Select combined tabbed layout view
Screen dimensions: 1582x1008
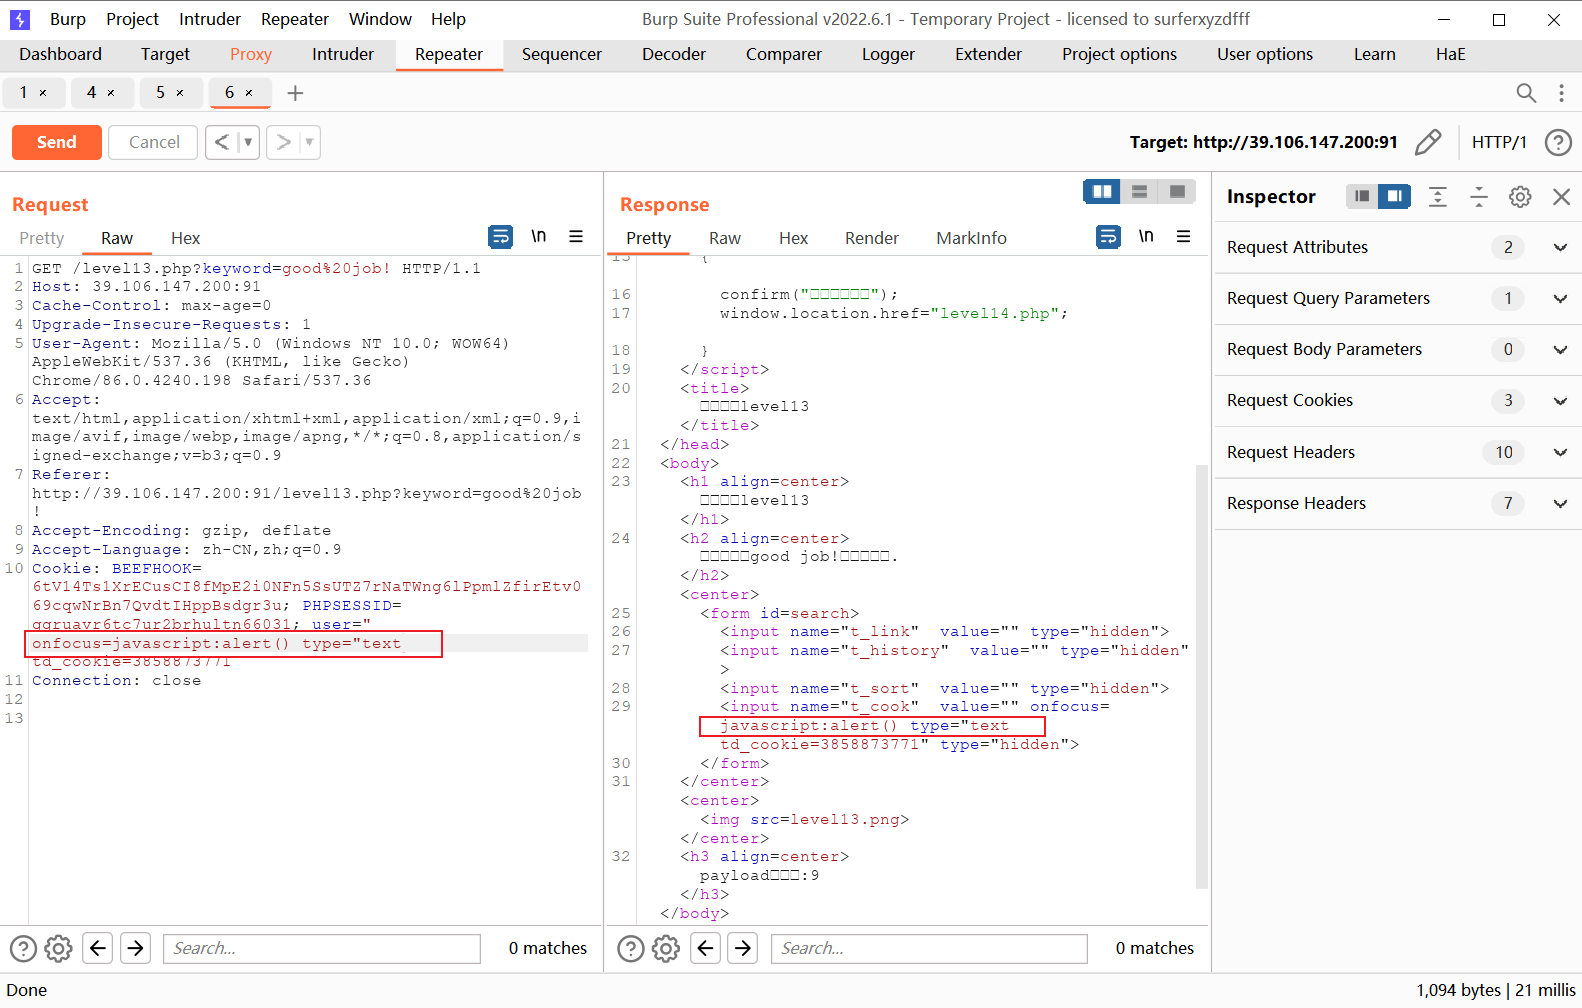coord(1178,192)
